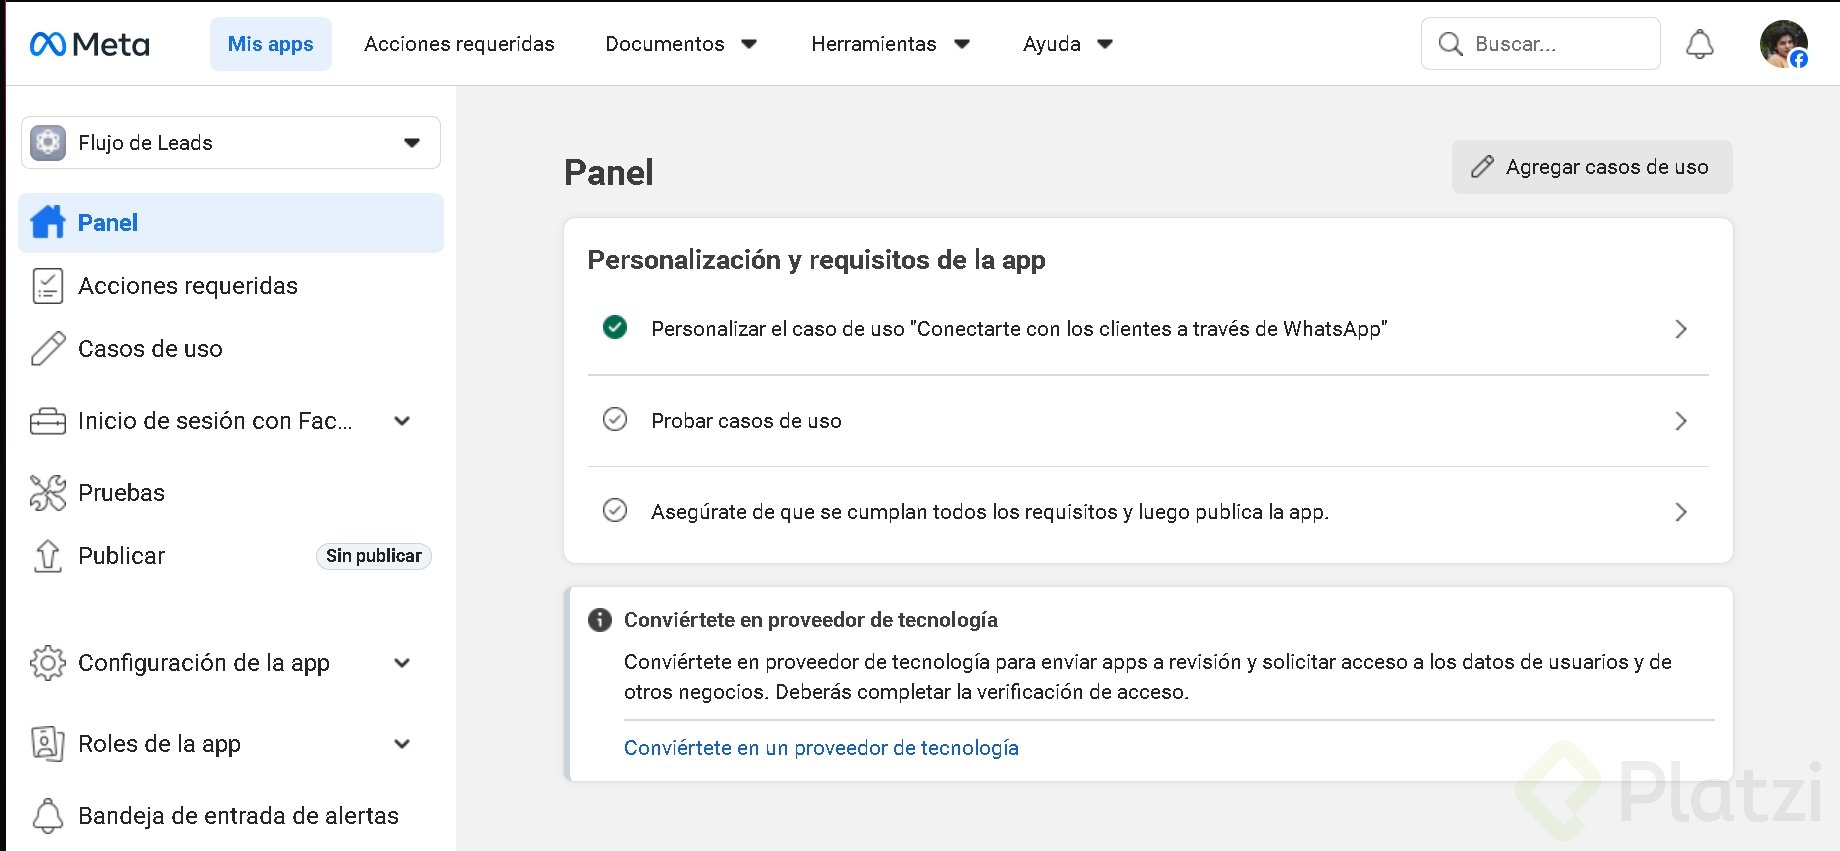Click the user profile avatar
The height and width of the screenshot is (851, 1840).
tap(1783, 44)
